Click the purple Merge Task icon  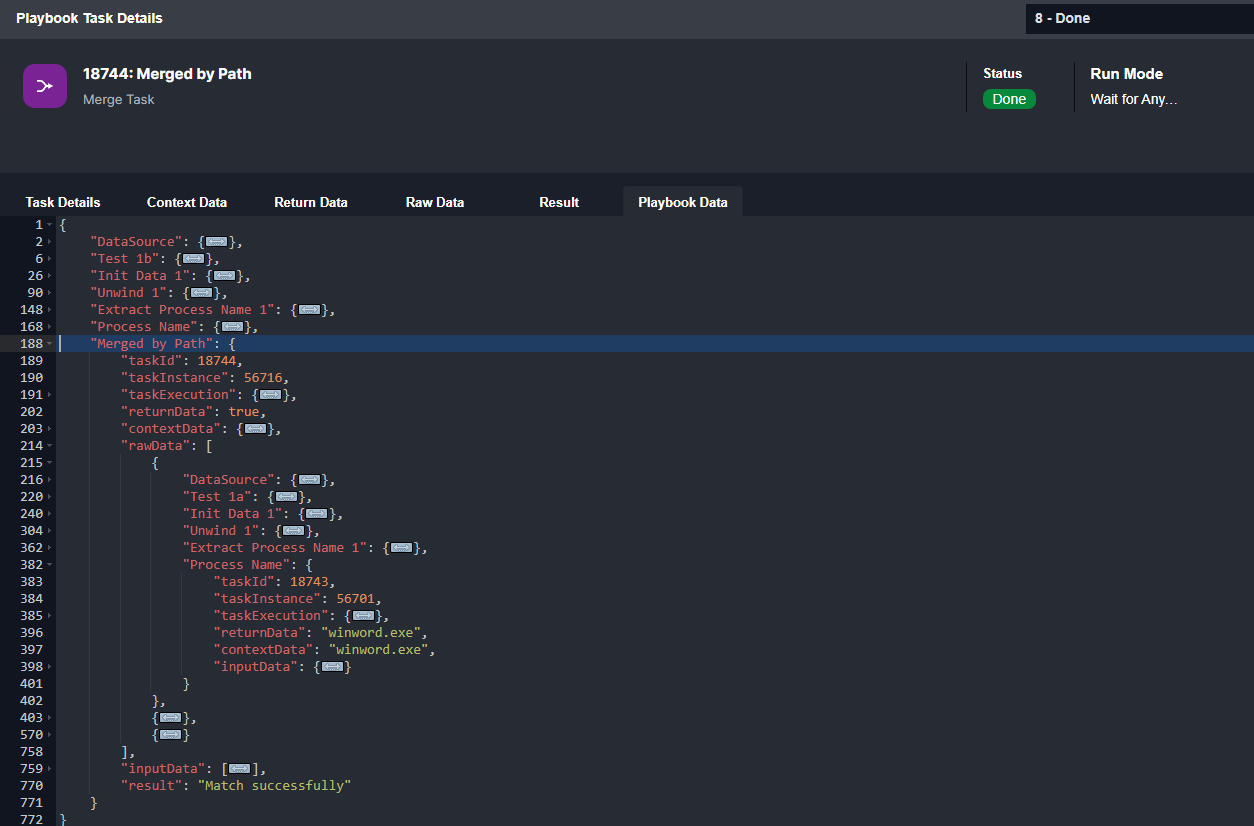coord(45,86)
